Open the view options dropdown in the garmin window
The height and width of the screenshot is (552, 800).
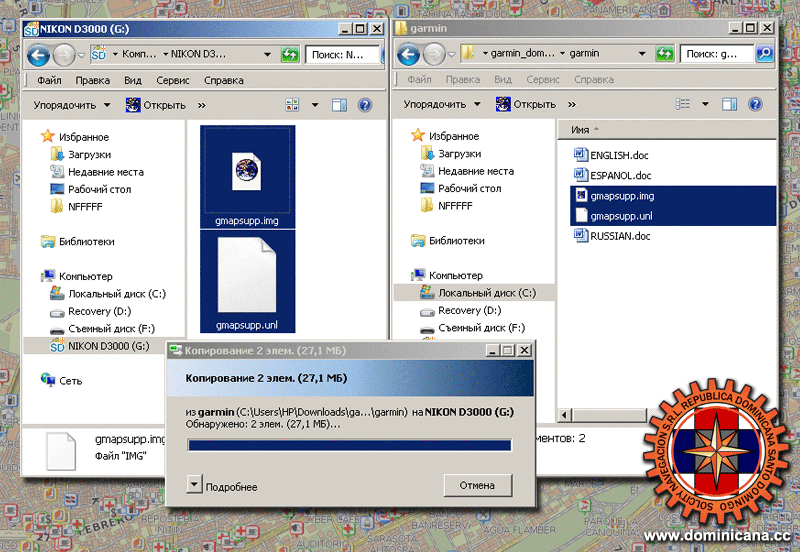704,104
